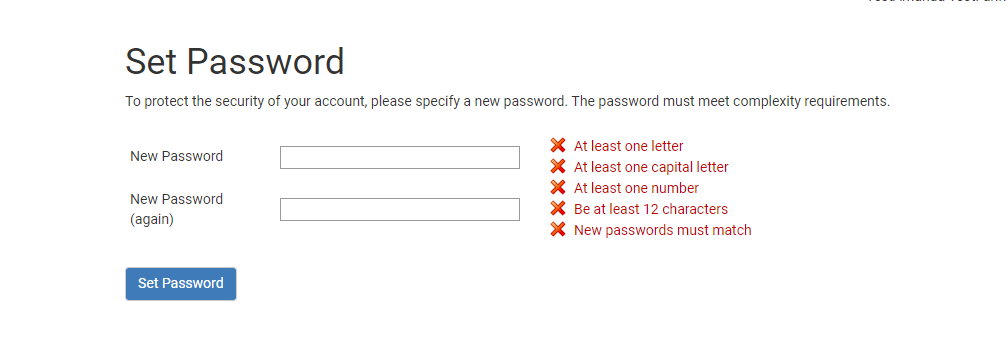Select the 'At least one capital letter' text
Image resolution: width=1006 pixels, height=360 pixels.
[x=651, y=167]
